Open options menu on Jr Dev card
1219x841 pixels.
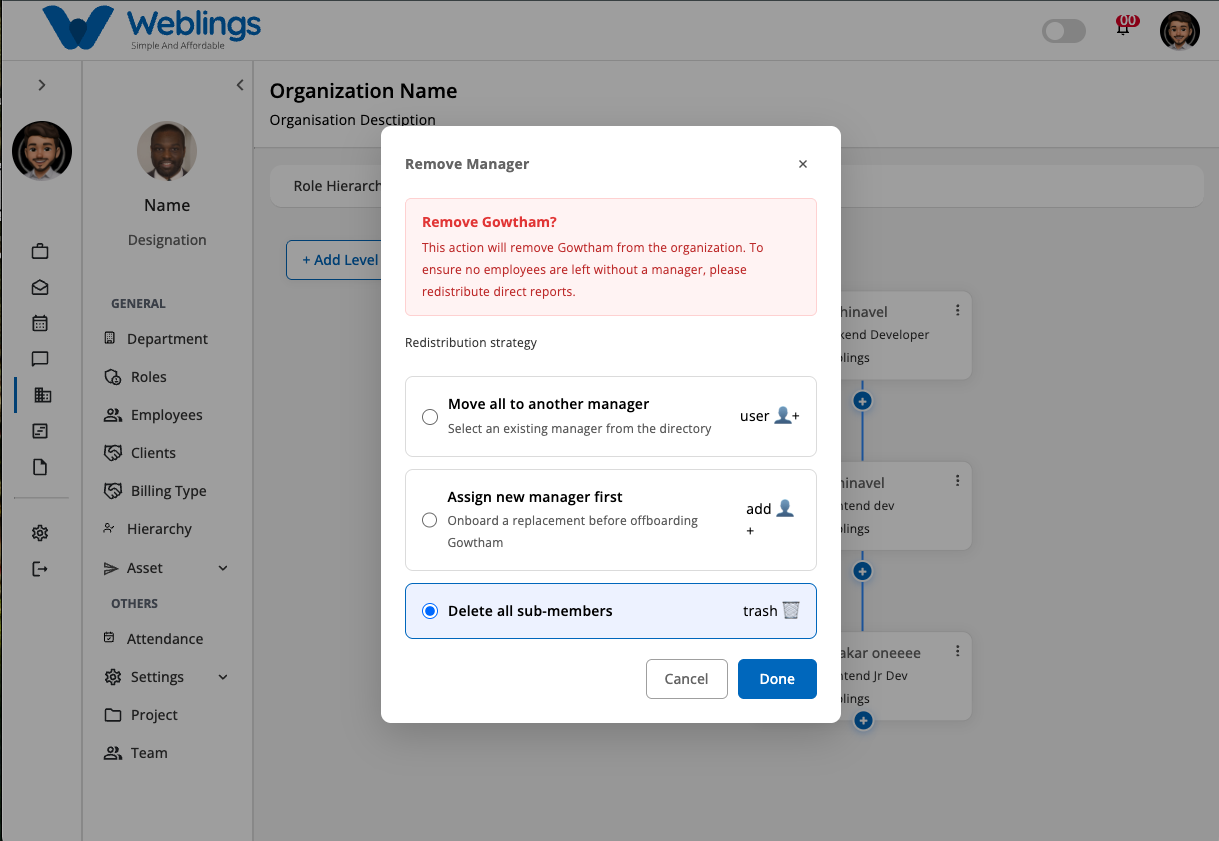point(958,651)
